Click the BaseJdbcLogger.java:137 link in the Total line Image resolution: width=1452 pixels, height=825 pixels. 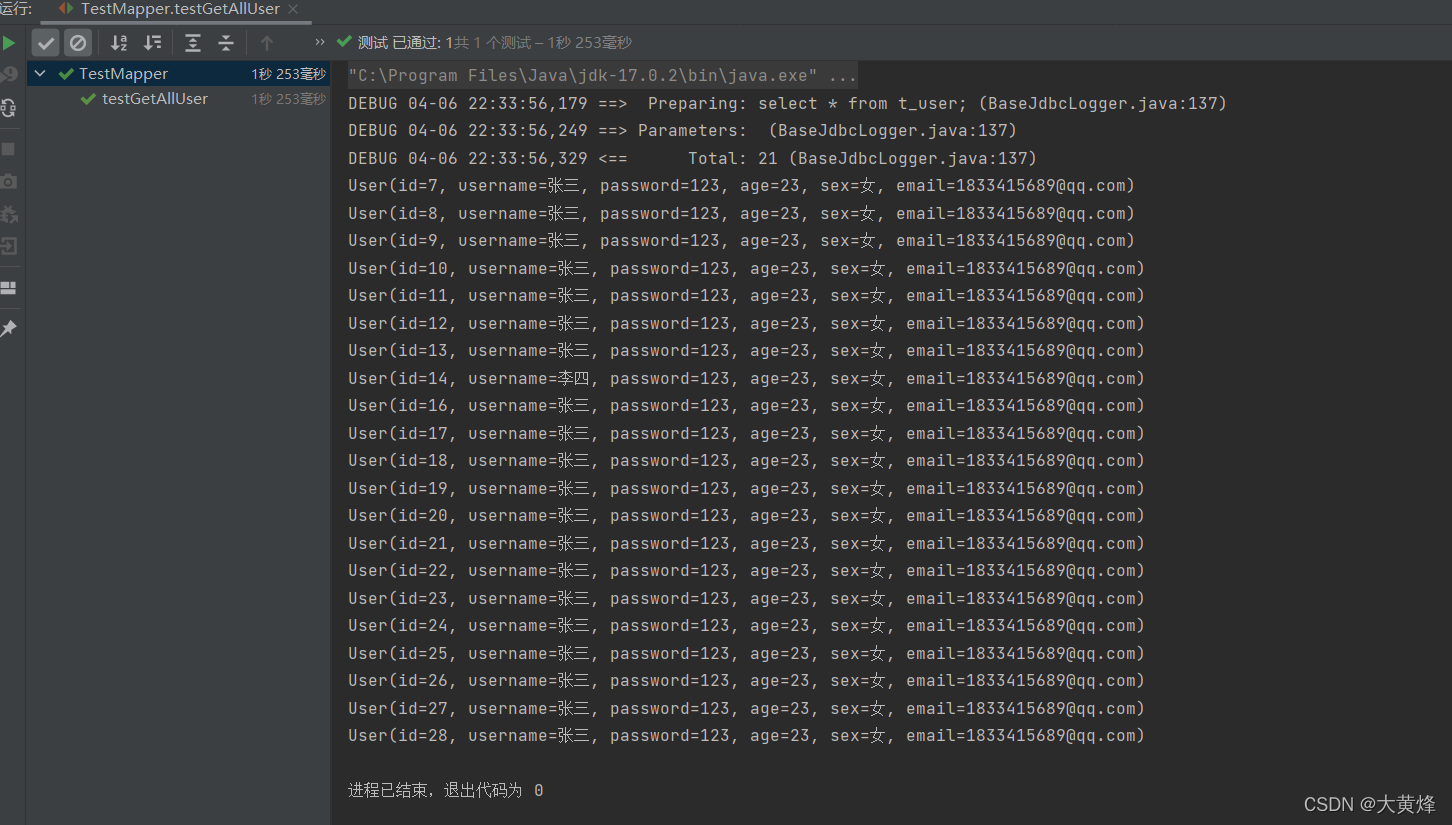tap(912, 158)
